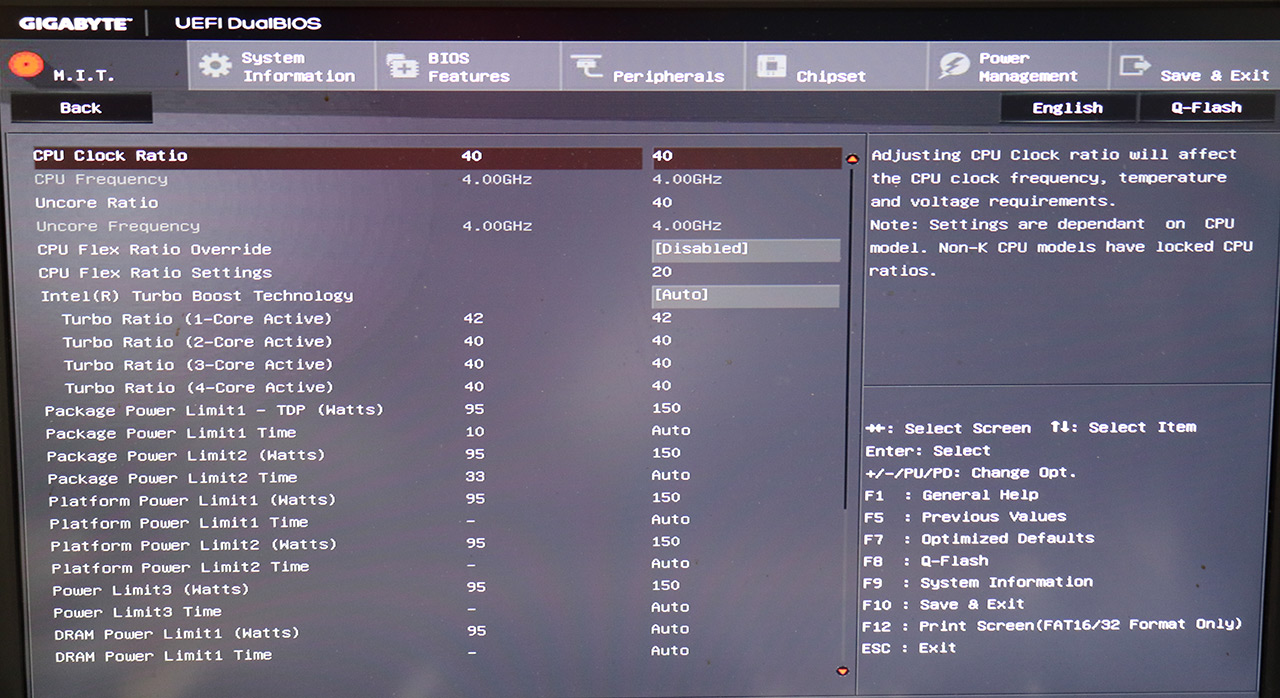
Task: Switch to the BIOS Features tab
Action: [468, 67]
